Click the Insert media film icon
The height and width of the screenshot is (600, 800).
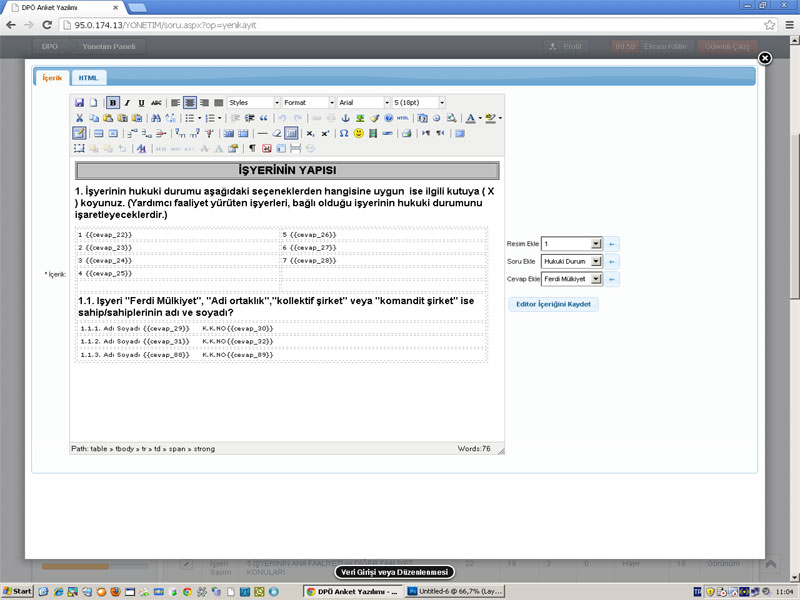(x=373, y=133)
